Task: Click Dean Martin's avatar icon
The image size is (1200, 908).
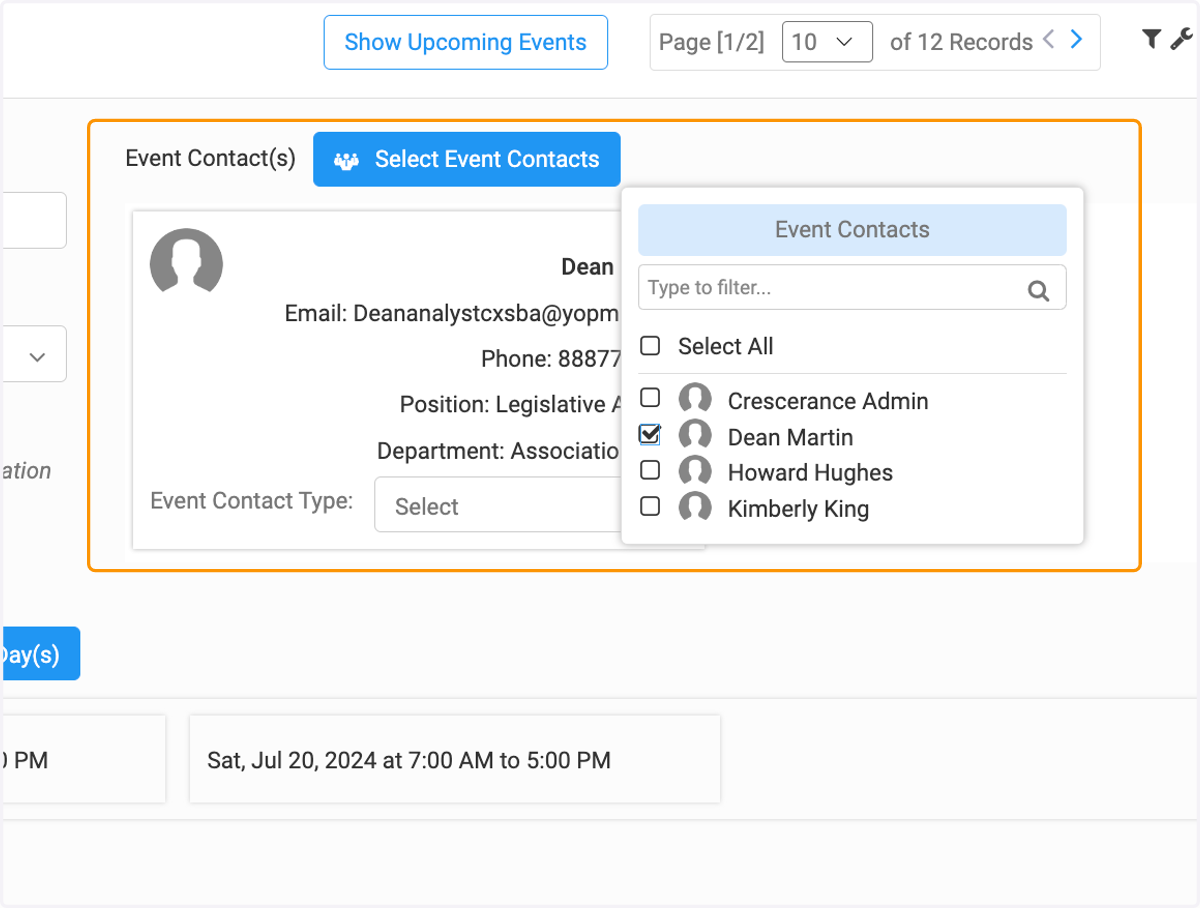Action: coord(695,435)
